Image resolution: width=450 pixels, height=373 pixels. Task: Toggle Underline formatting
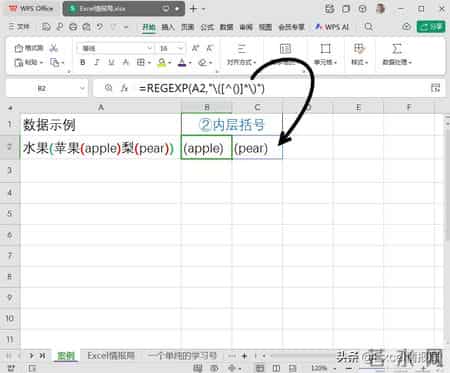(111, 62)
